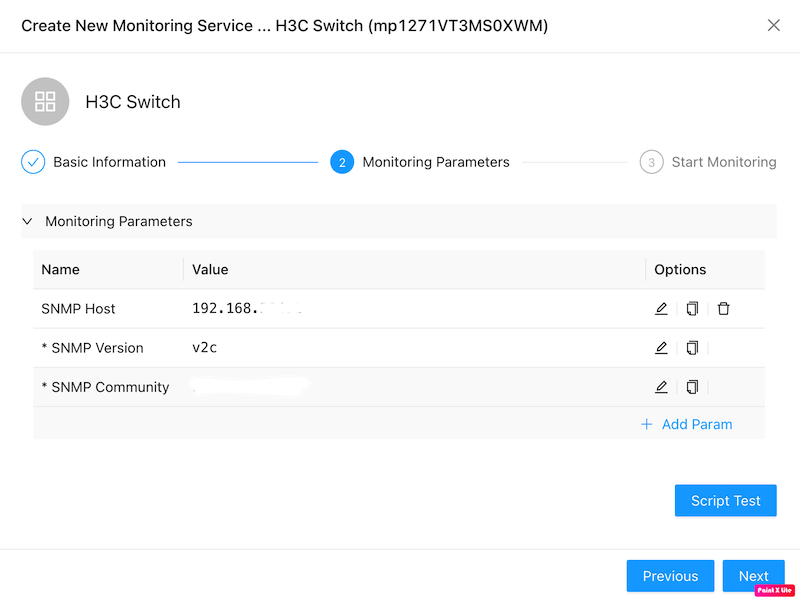Proceed with the Next button

[753, 576]
